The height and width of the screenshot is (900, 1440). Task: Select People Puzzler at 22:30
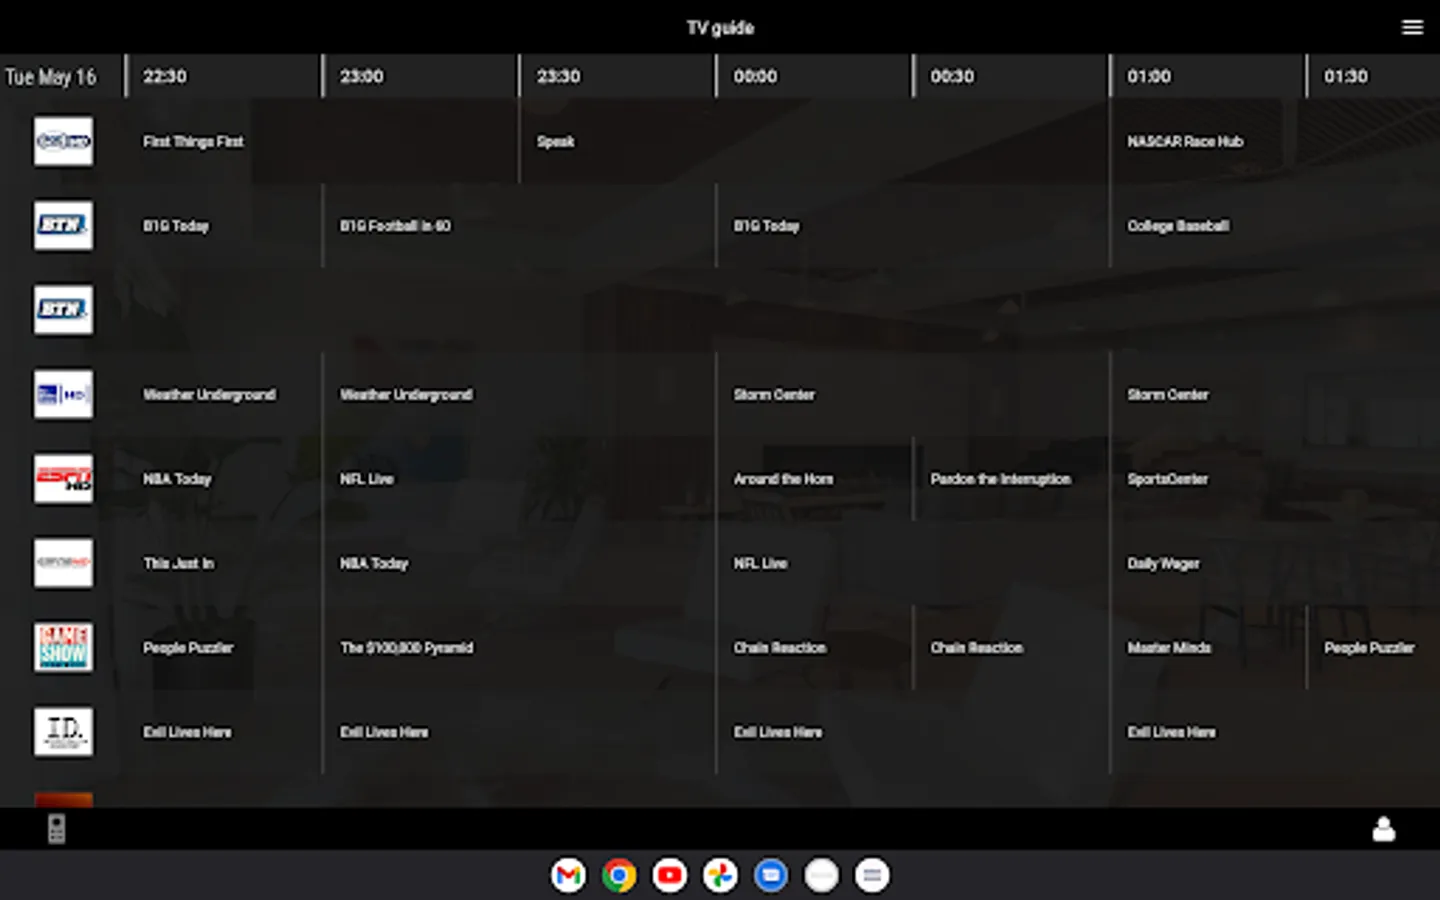188,648
